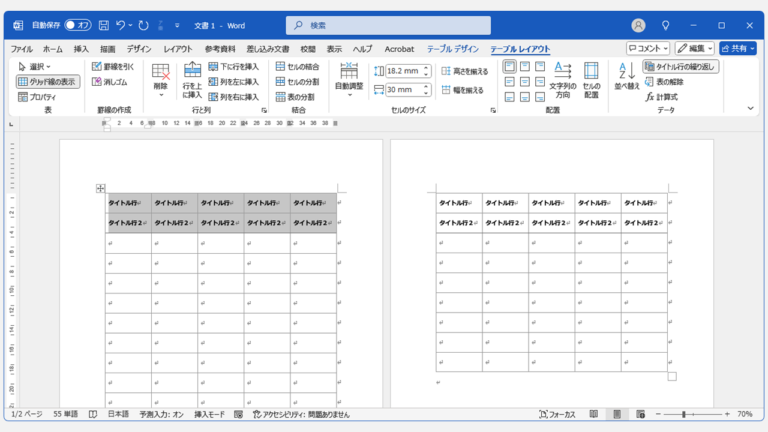Viewport: 768px width, 432px height.
Task: Click the lightbulb help icon
Action: point(665,25)
